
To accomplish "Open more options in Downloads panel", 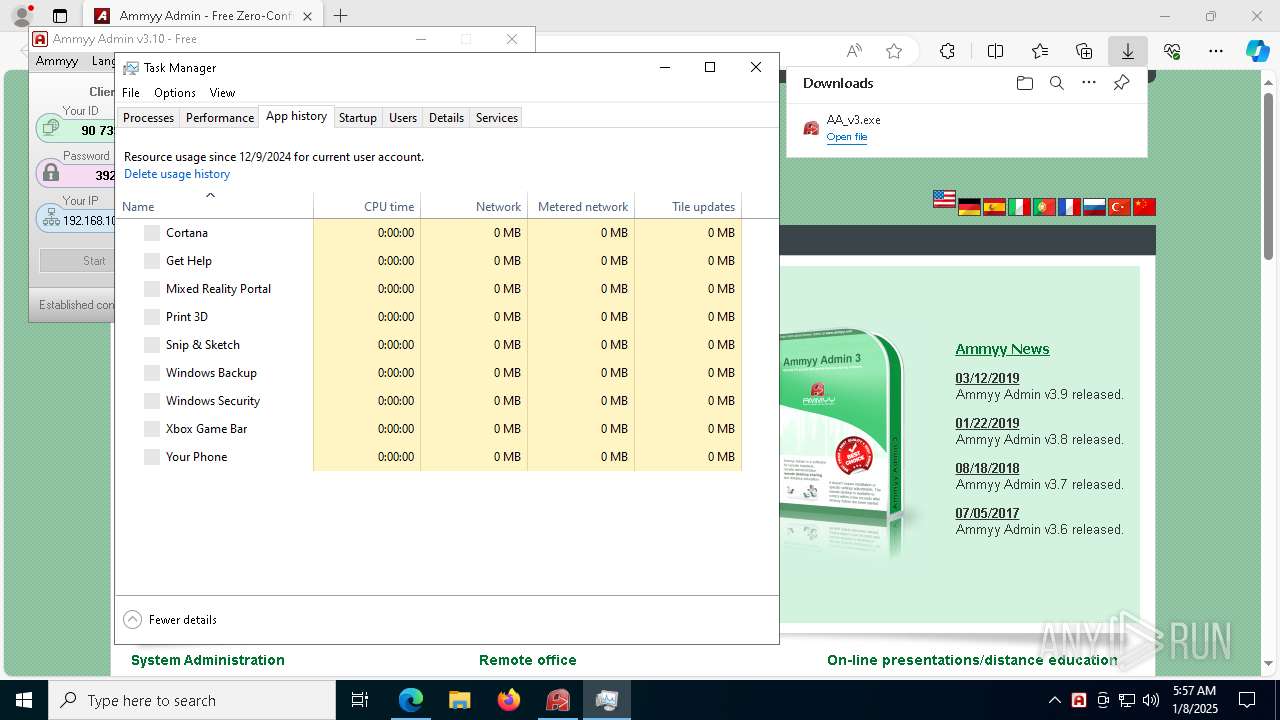I will (1089, 83).
